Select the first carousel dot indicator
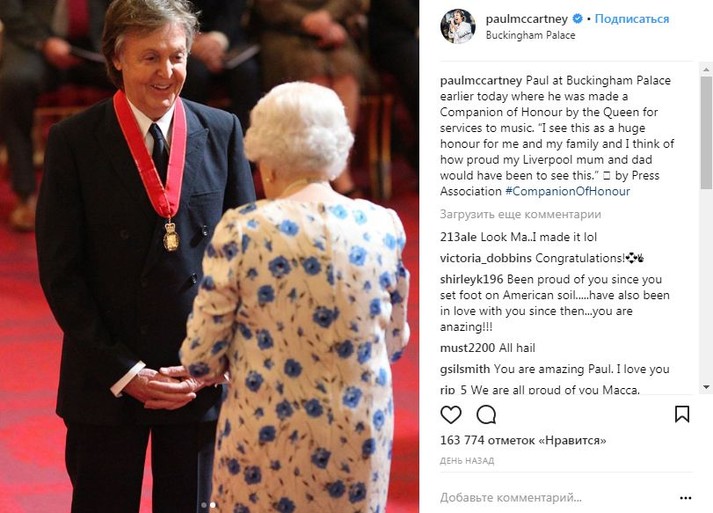 coord(204,505)
